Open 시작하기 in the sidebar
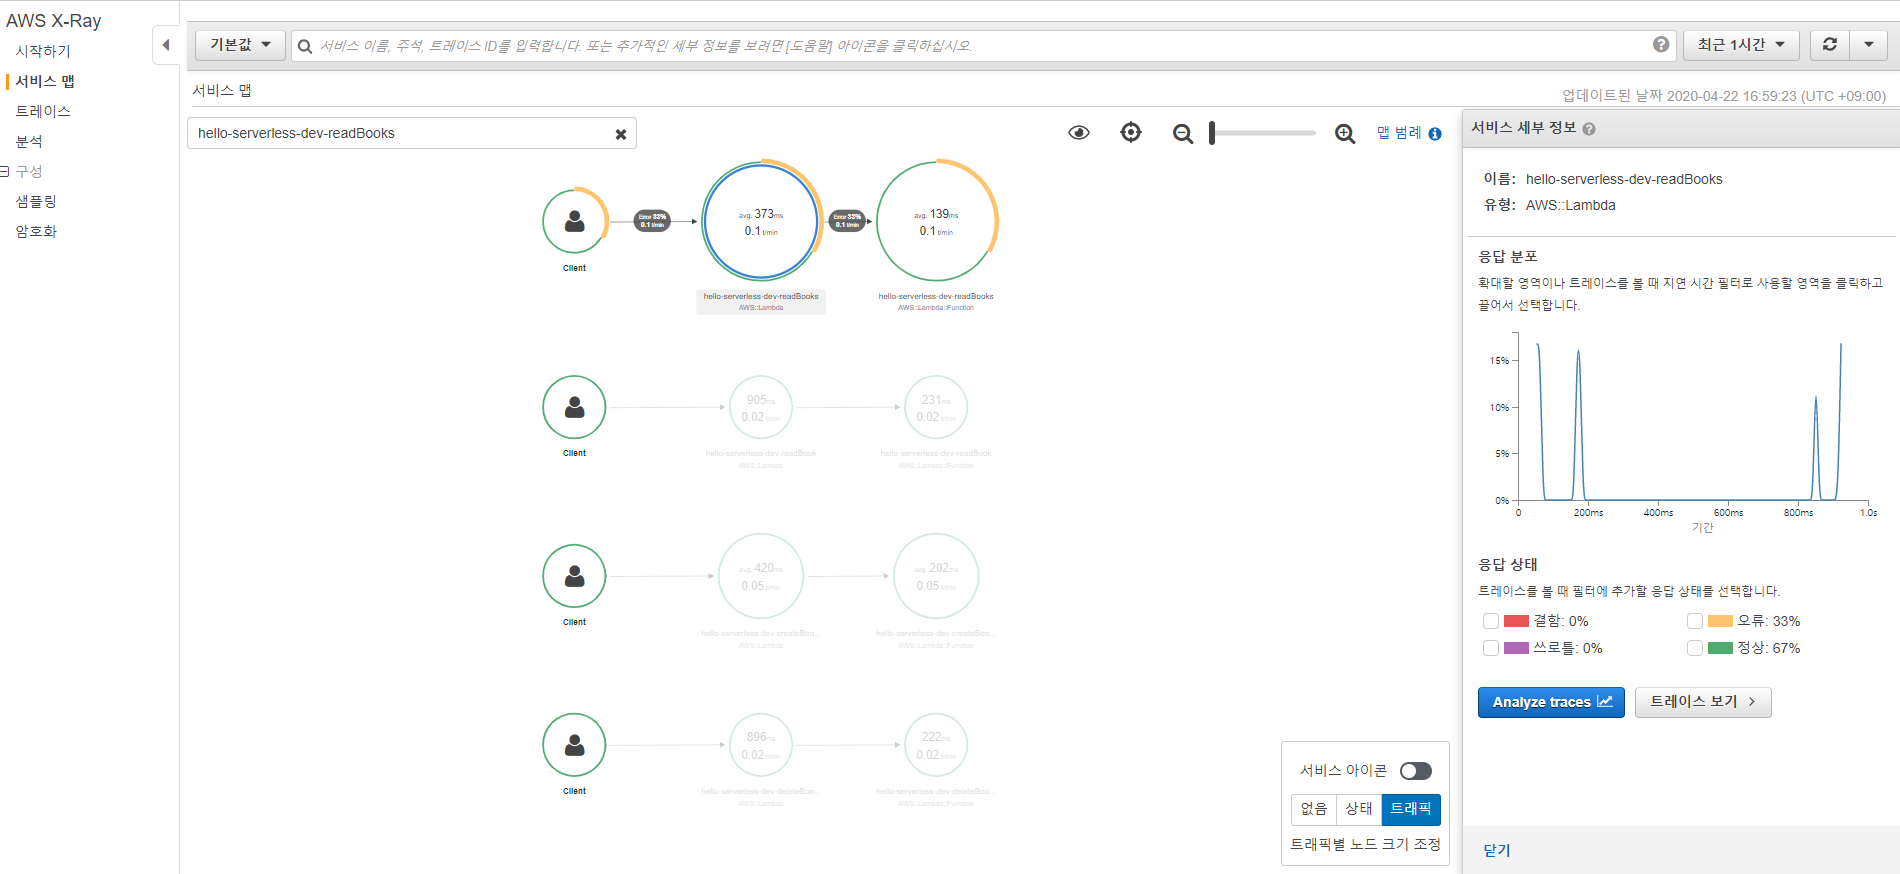The image size is (1900, 874). coord(43,51)
